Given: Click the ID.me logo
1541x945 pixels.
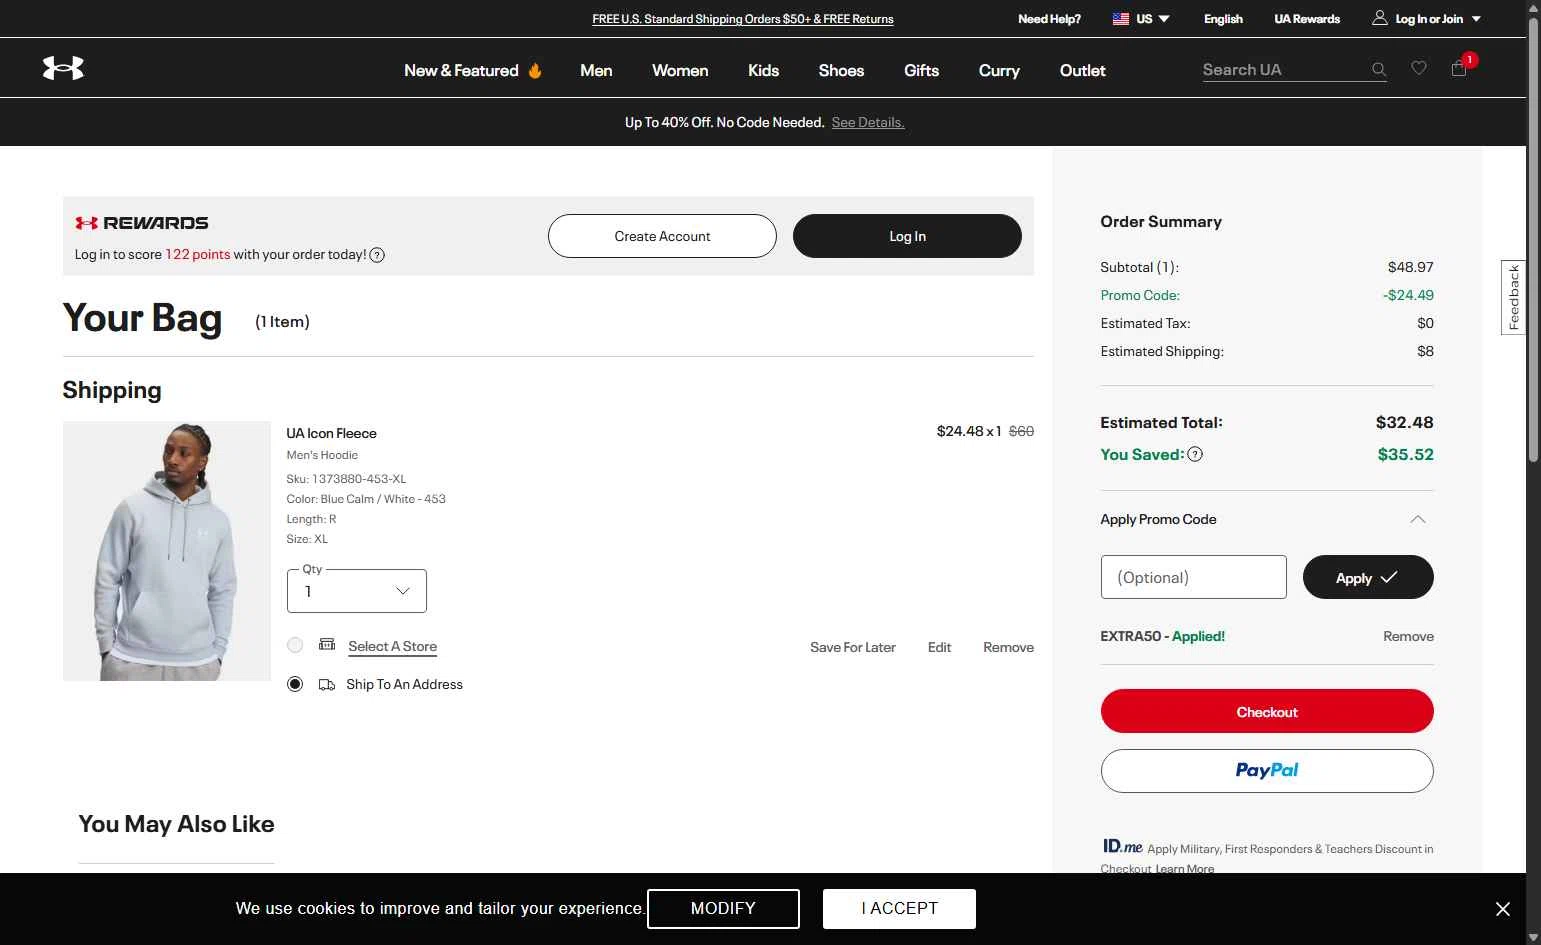Looking at the screenshot, I should pos(1122,846).
